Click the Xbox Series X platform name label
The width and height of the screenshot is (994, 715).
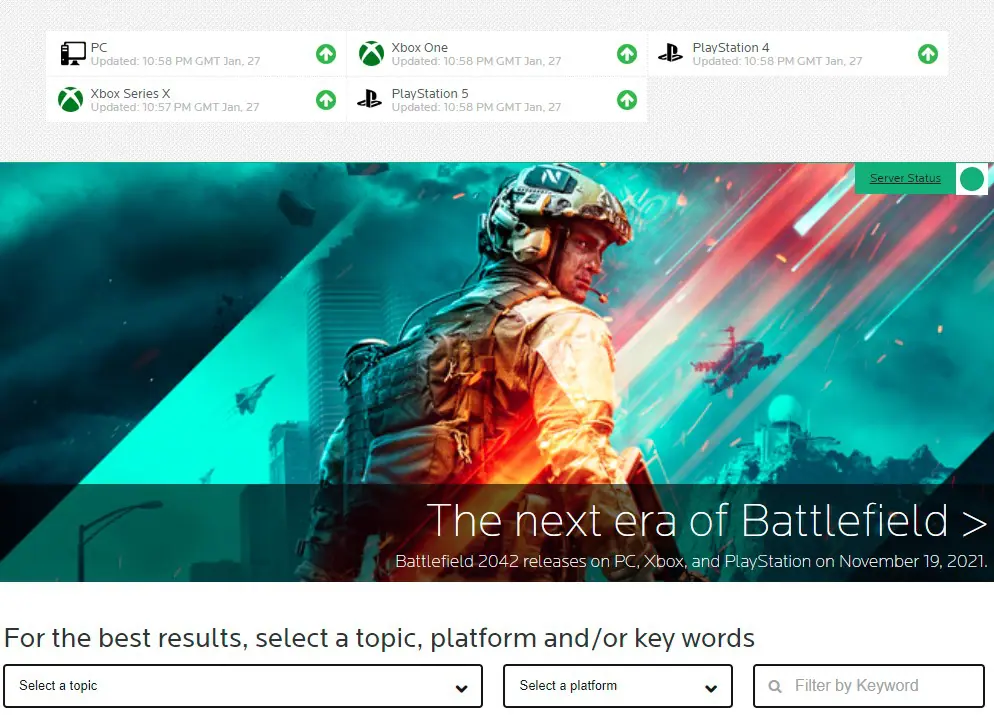pyautogui.click(x=131, y=93)
